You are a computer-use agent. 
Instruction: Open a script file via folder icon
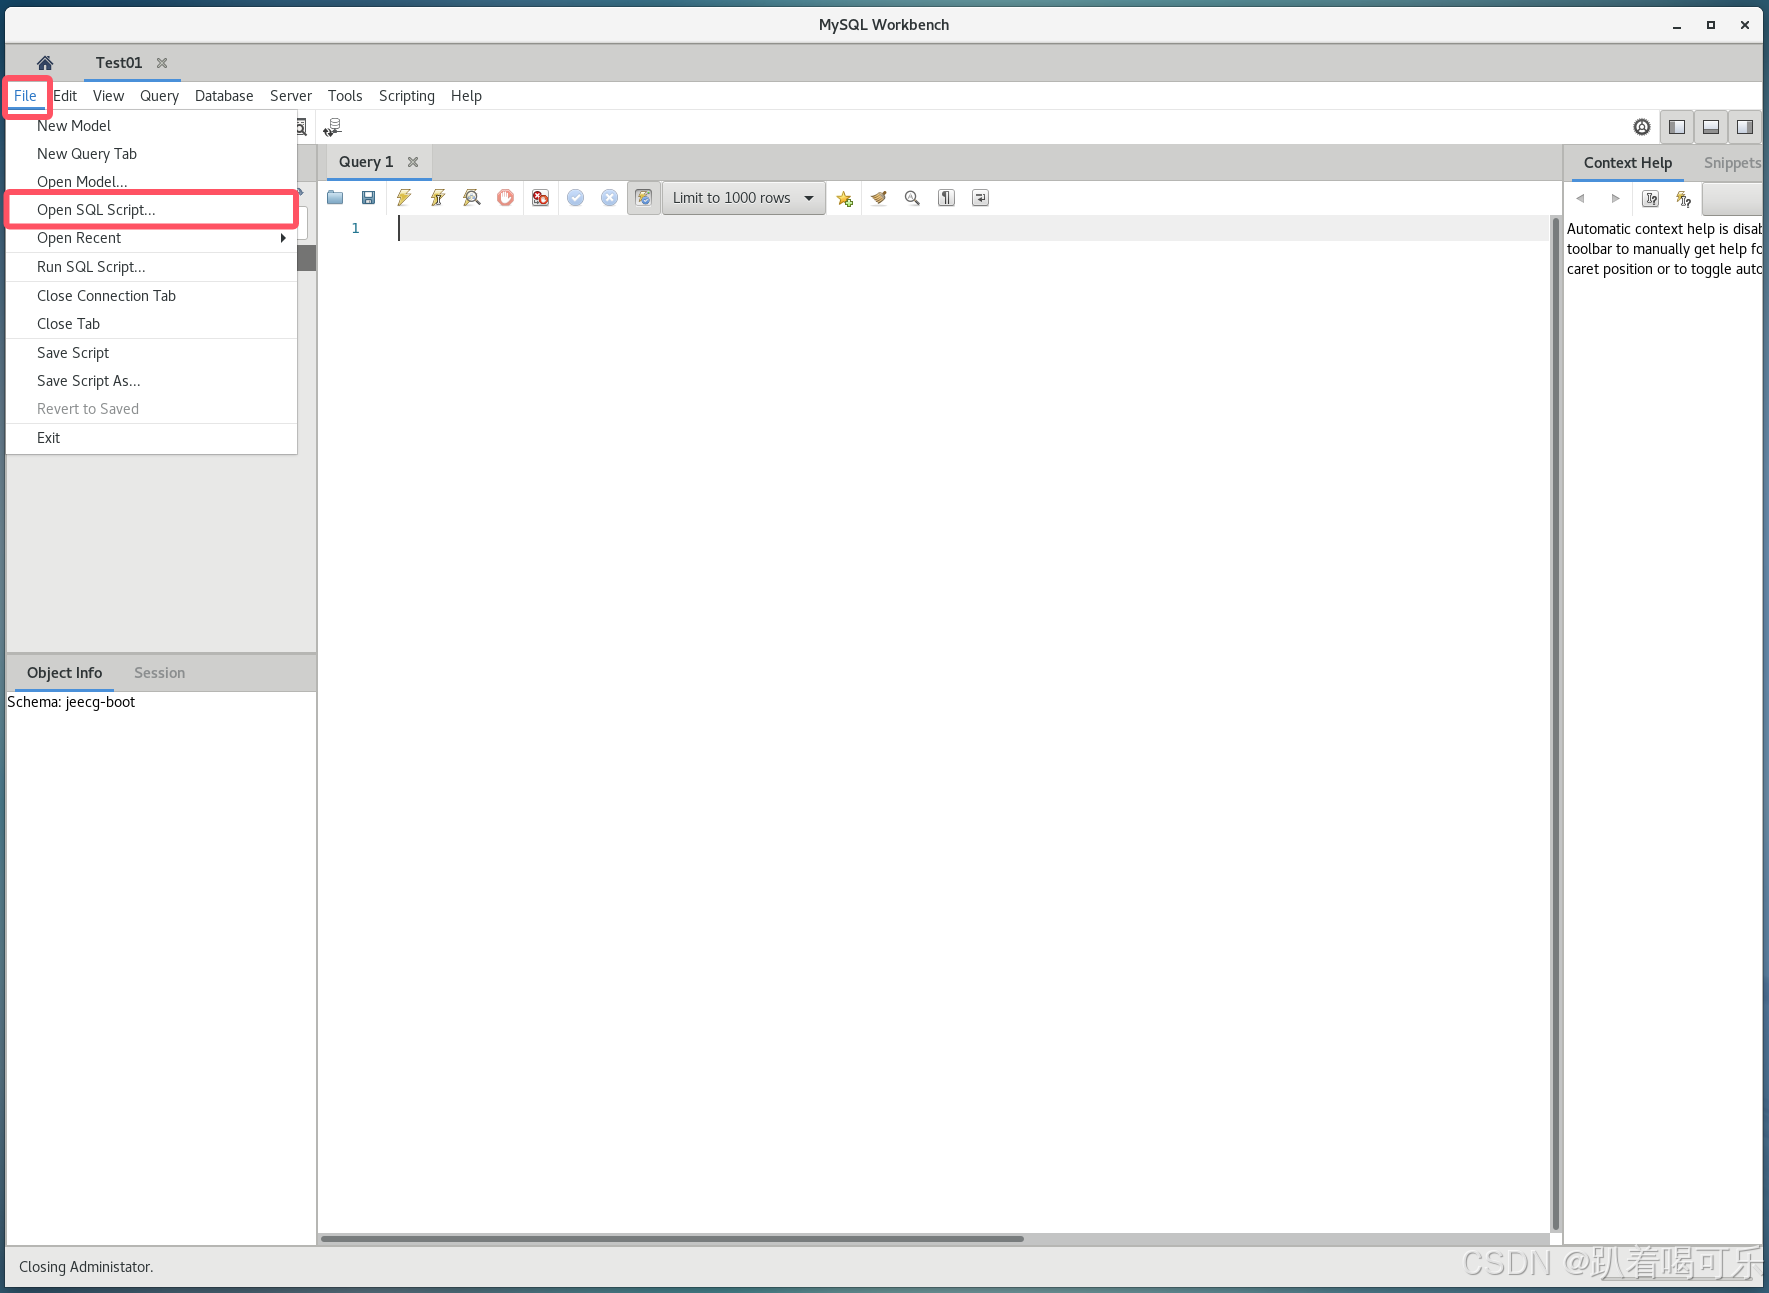335,198
